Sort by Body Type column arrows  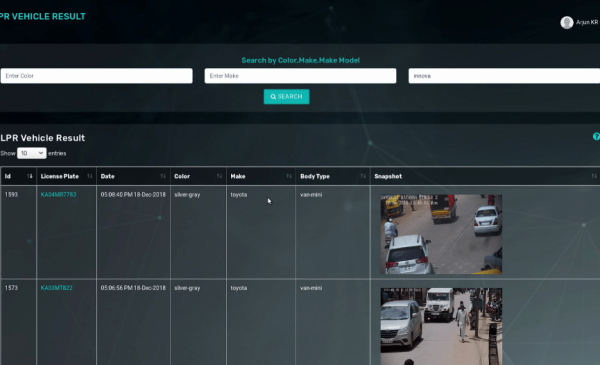click(x=363, y=176)
